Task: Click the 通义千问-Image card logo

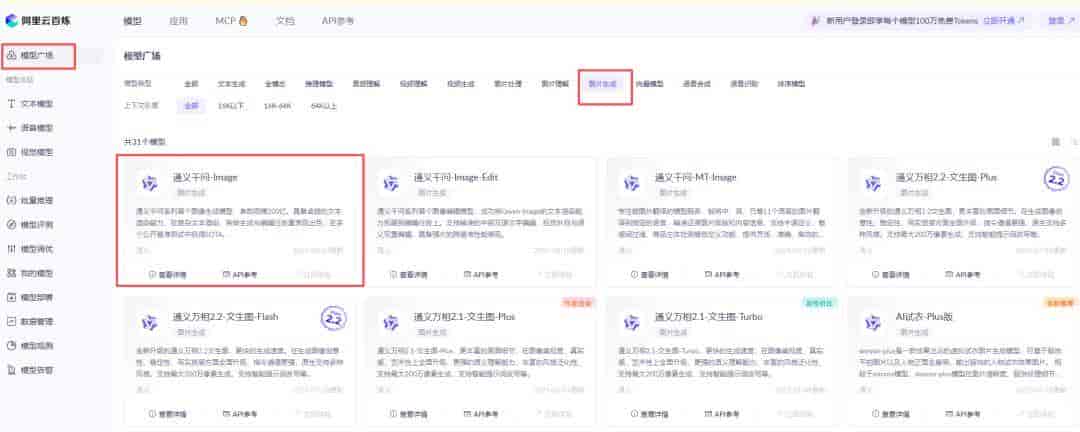Action: pos(149,184)
